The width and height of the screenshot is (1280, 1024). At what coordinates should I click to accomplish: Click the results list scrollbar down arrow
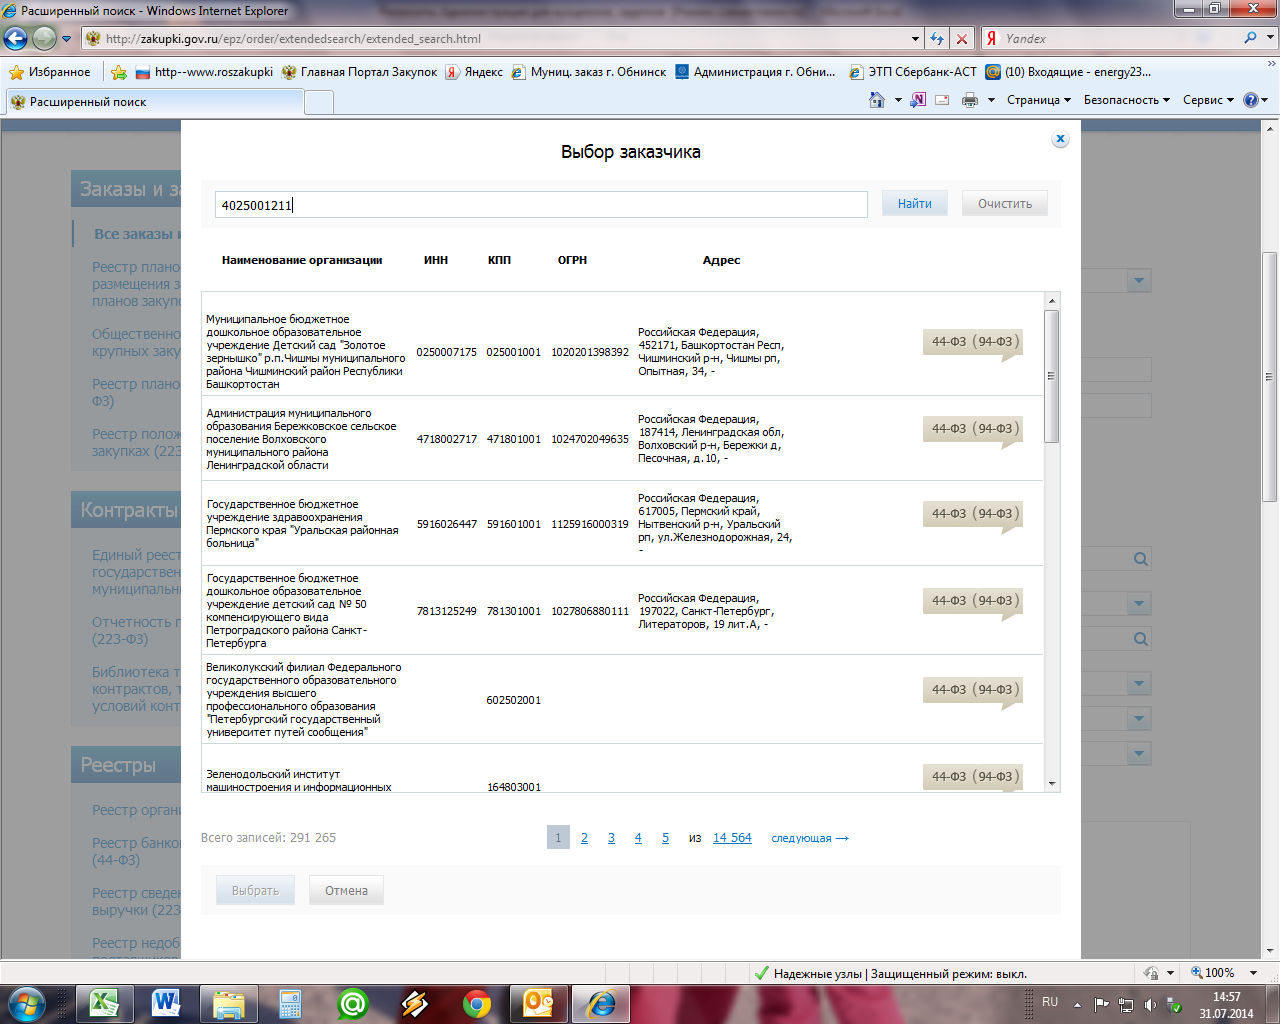click(1051, 784)
